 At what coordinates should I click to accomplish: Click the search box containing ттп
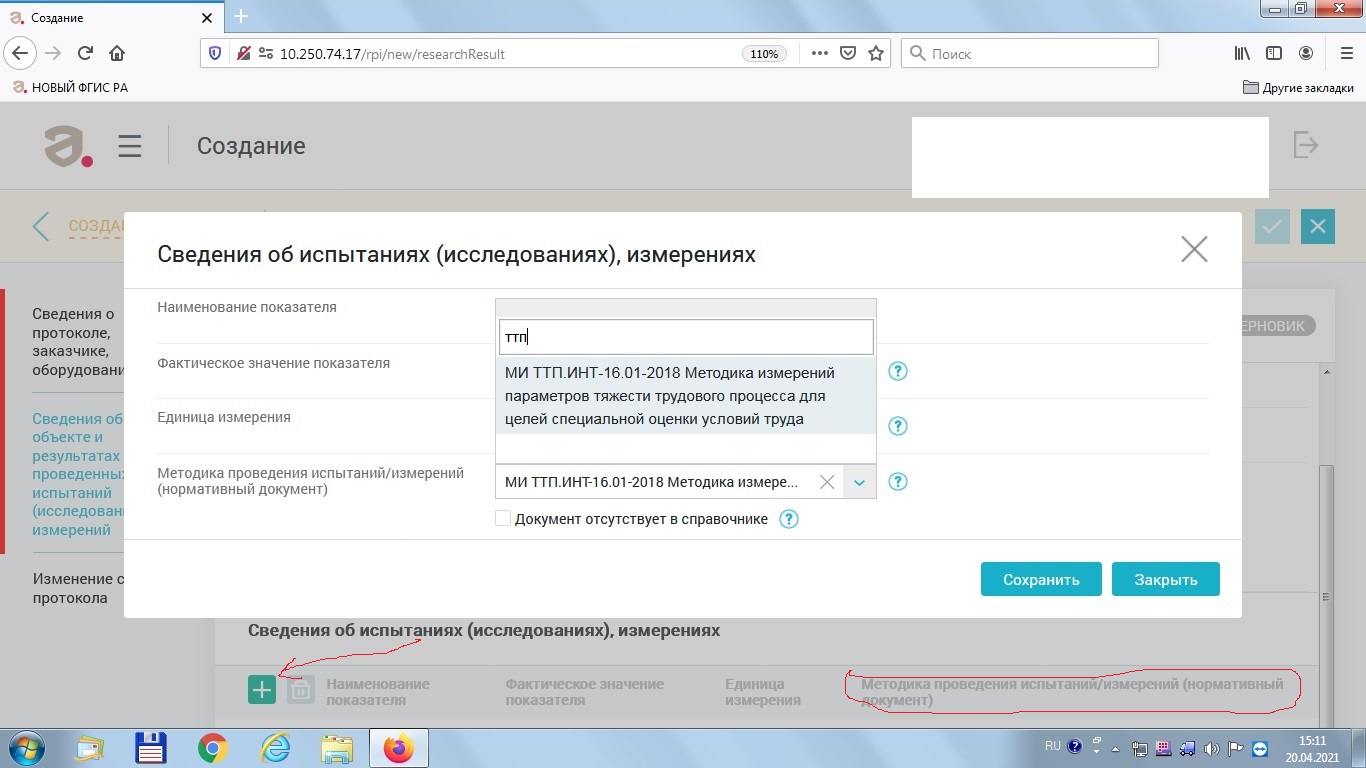(x=686, y=337)
